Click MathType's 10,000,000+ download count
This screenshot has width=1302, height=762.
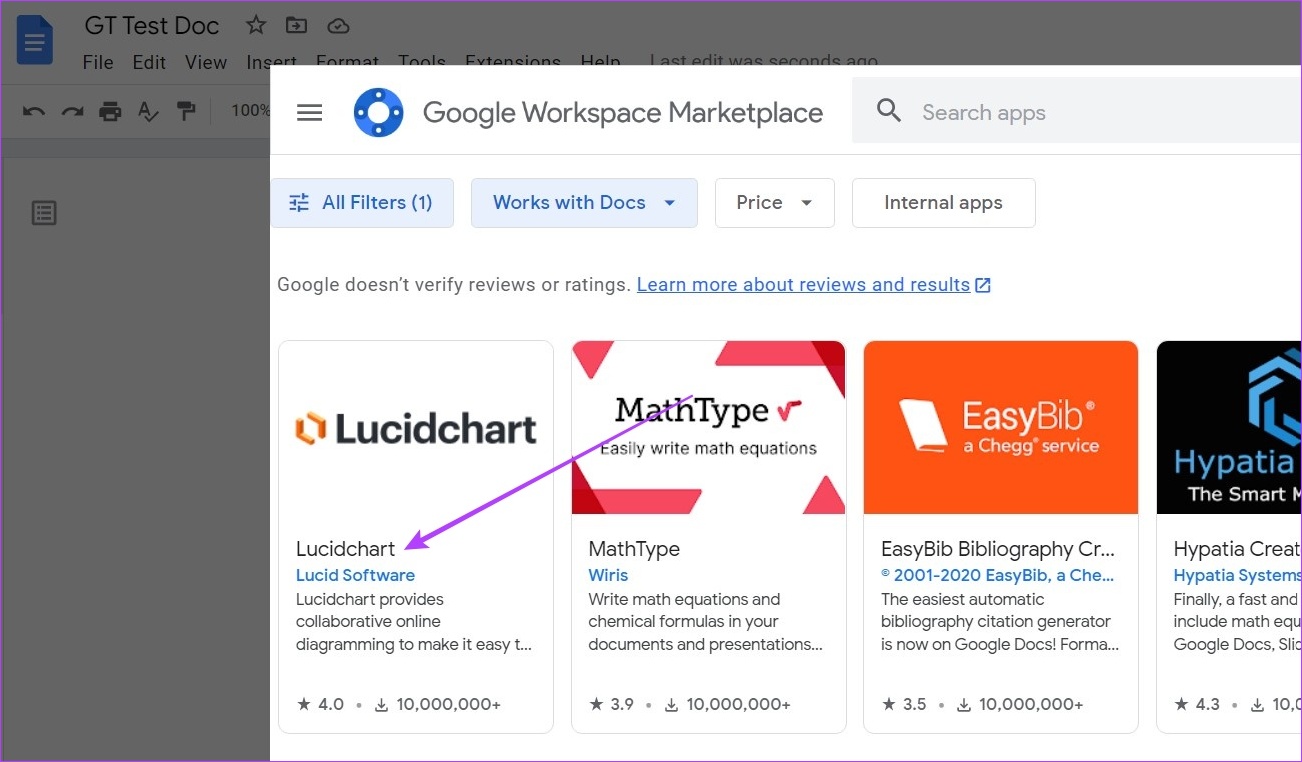(x=729, y=704)
